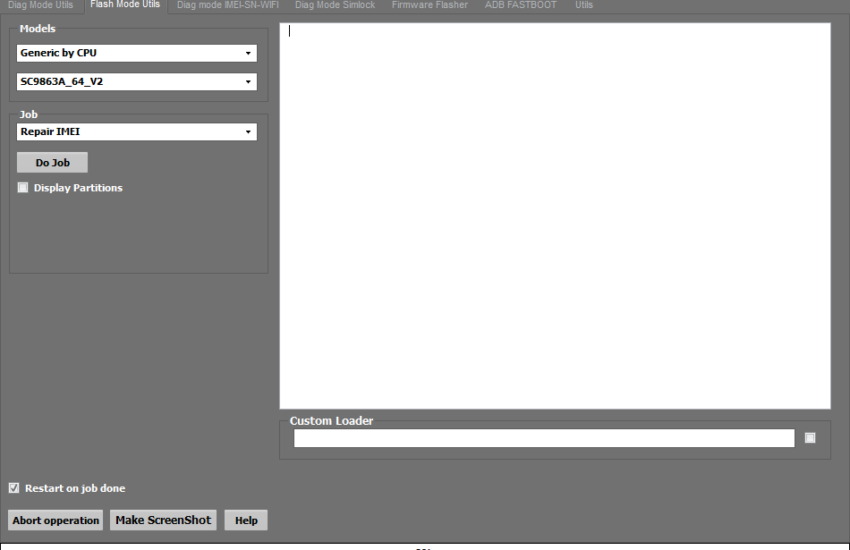Screen dimensions: 850x550
Task: Open the Diag mode IMEI-SN-WIFI tab
Action: tap(227, 5)
